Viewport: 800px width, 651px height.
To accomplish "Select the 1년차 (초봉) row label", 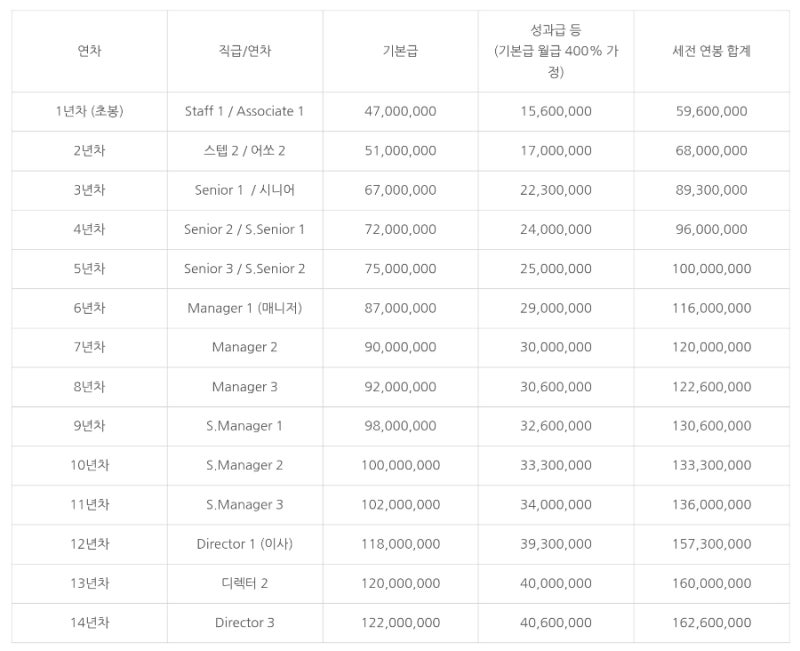I will point(89,111).
